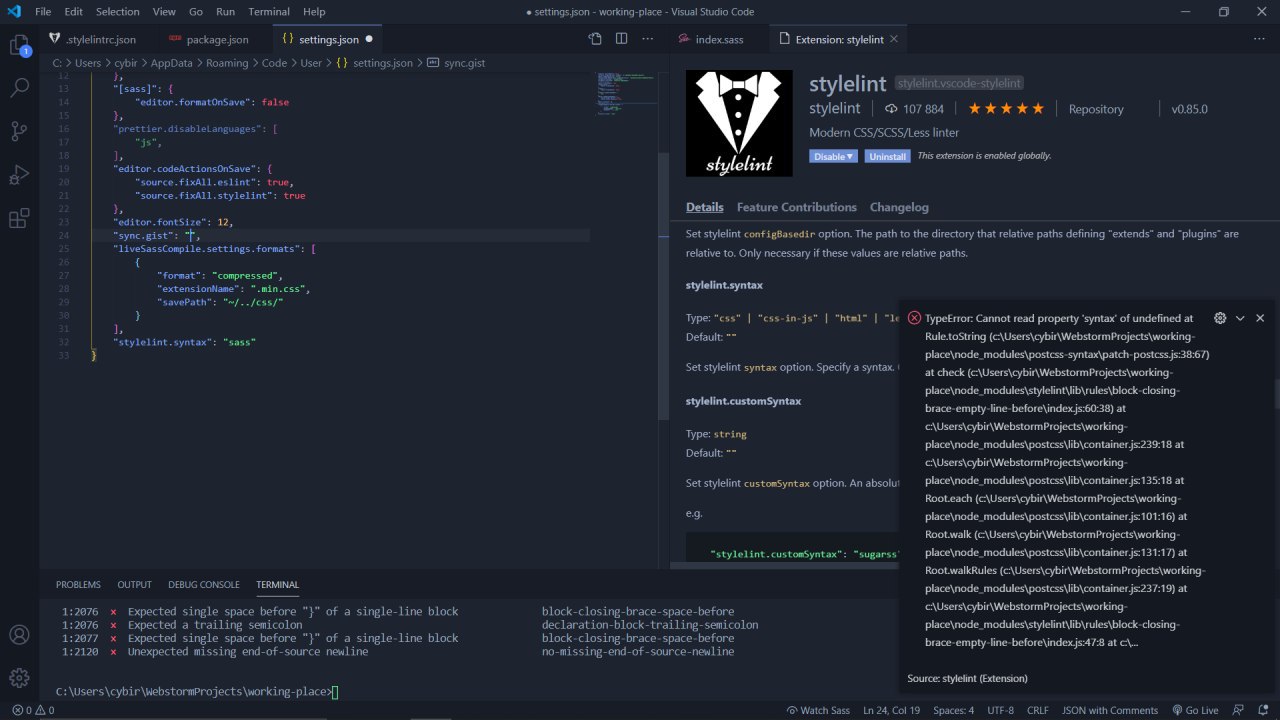Open notifications bell in status bar
This screenshot has width=1280, height=720.
(1262, 710)
